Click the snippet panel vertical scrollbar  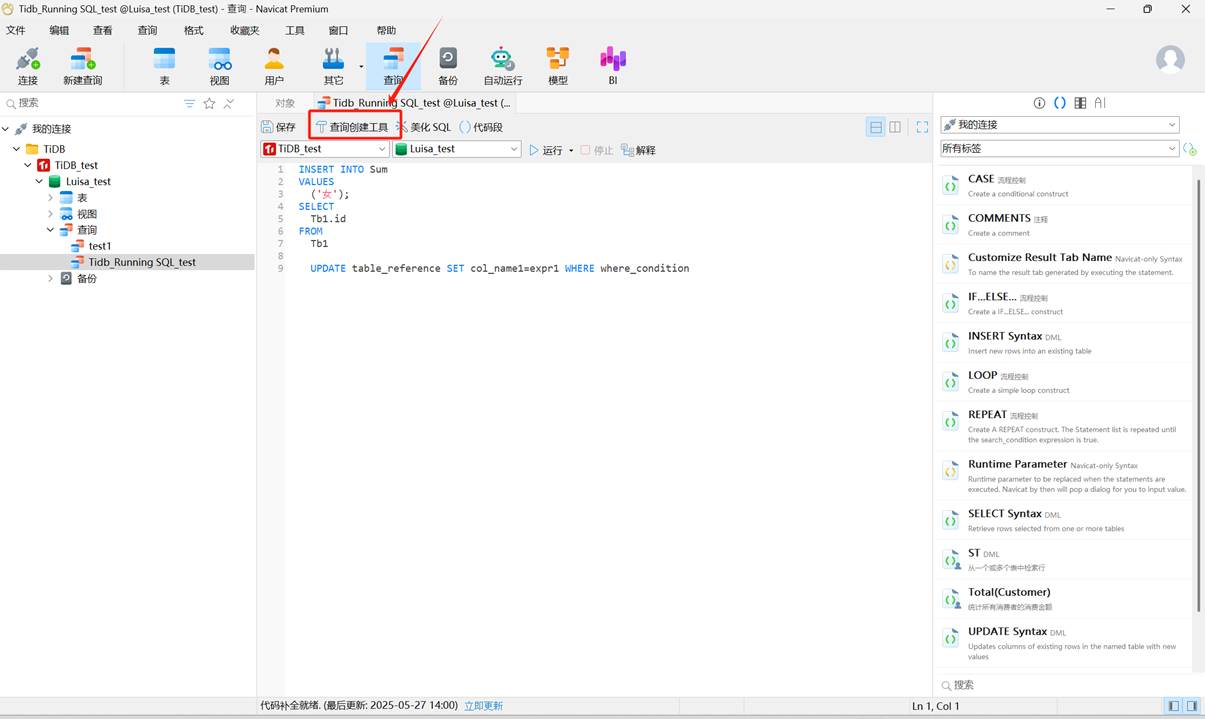1198,400
